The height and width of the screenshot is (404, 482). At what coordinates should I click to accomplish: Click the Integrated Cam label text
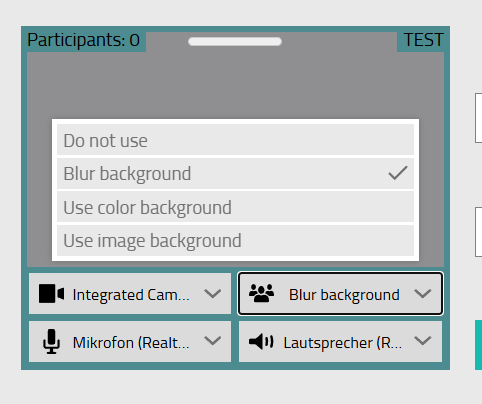point(131,295)
